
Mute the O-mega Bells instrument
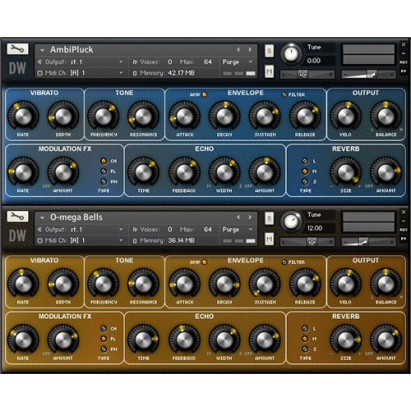269,239
